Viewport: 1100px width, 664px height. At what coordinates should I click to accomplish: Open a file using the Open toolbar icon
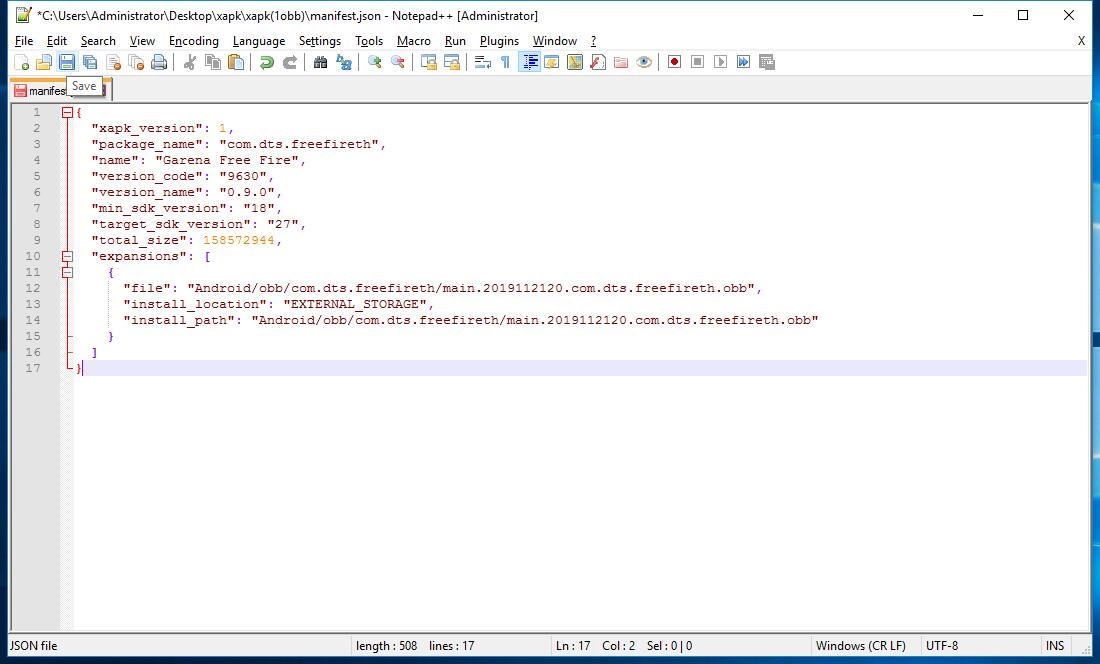coord(44,61)
